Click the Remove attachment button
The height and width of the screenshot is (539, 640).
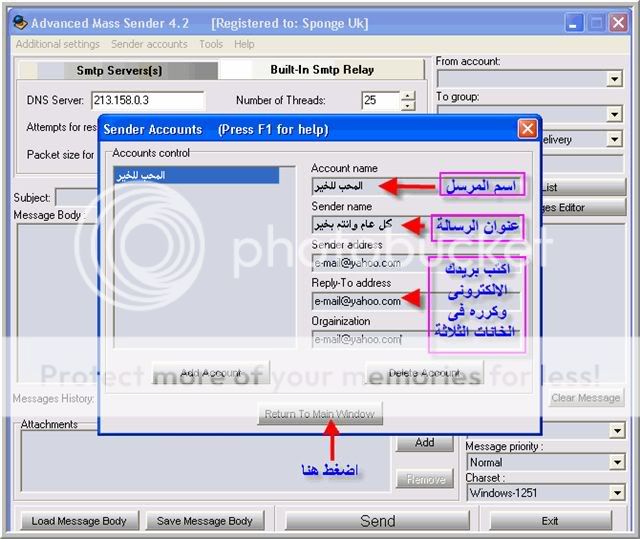click(x=425, y=479)
